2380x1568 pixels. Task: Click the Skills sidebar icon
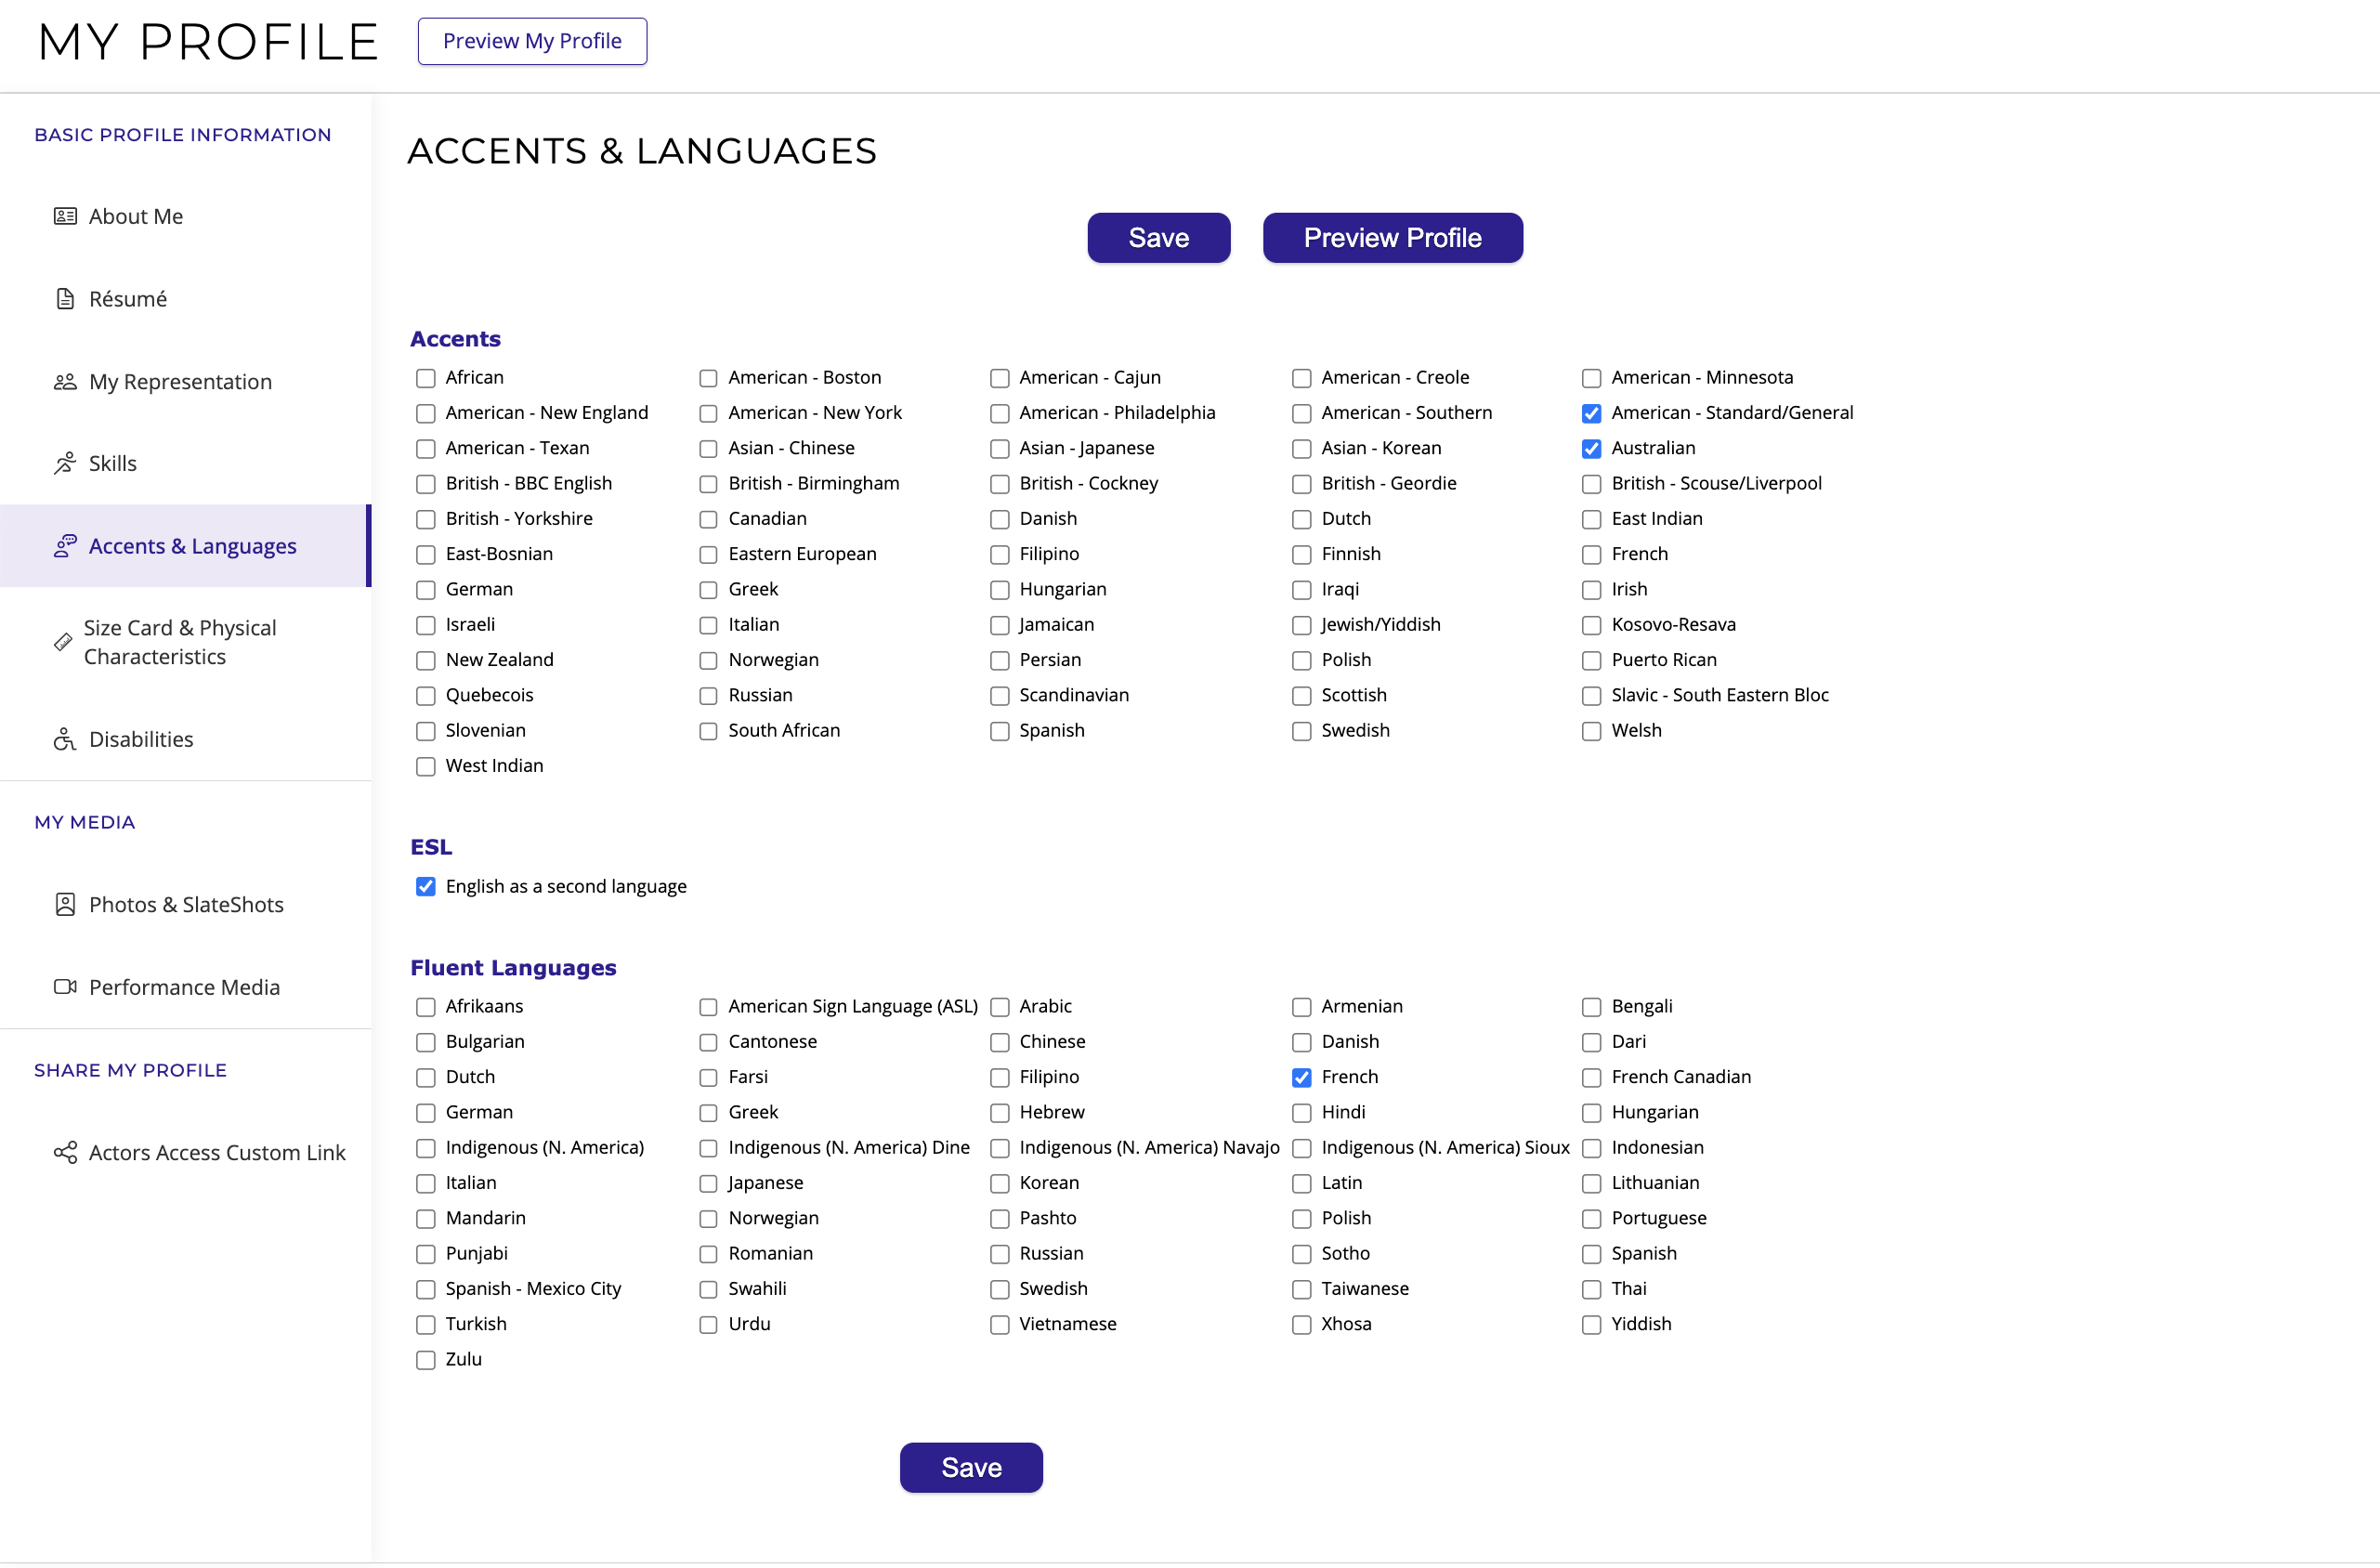click(65, 463)
